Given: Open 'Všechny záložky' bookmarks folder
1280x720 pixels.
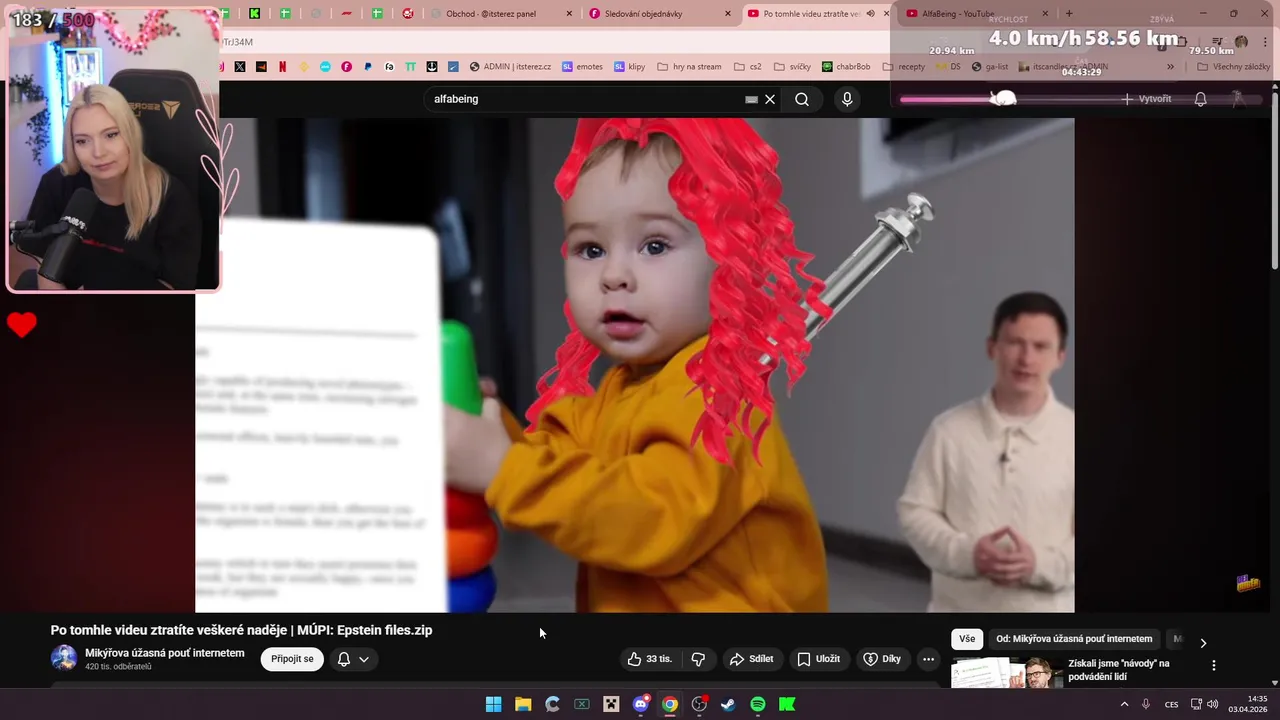Looking at the screenshot, I should [1233, 67].
